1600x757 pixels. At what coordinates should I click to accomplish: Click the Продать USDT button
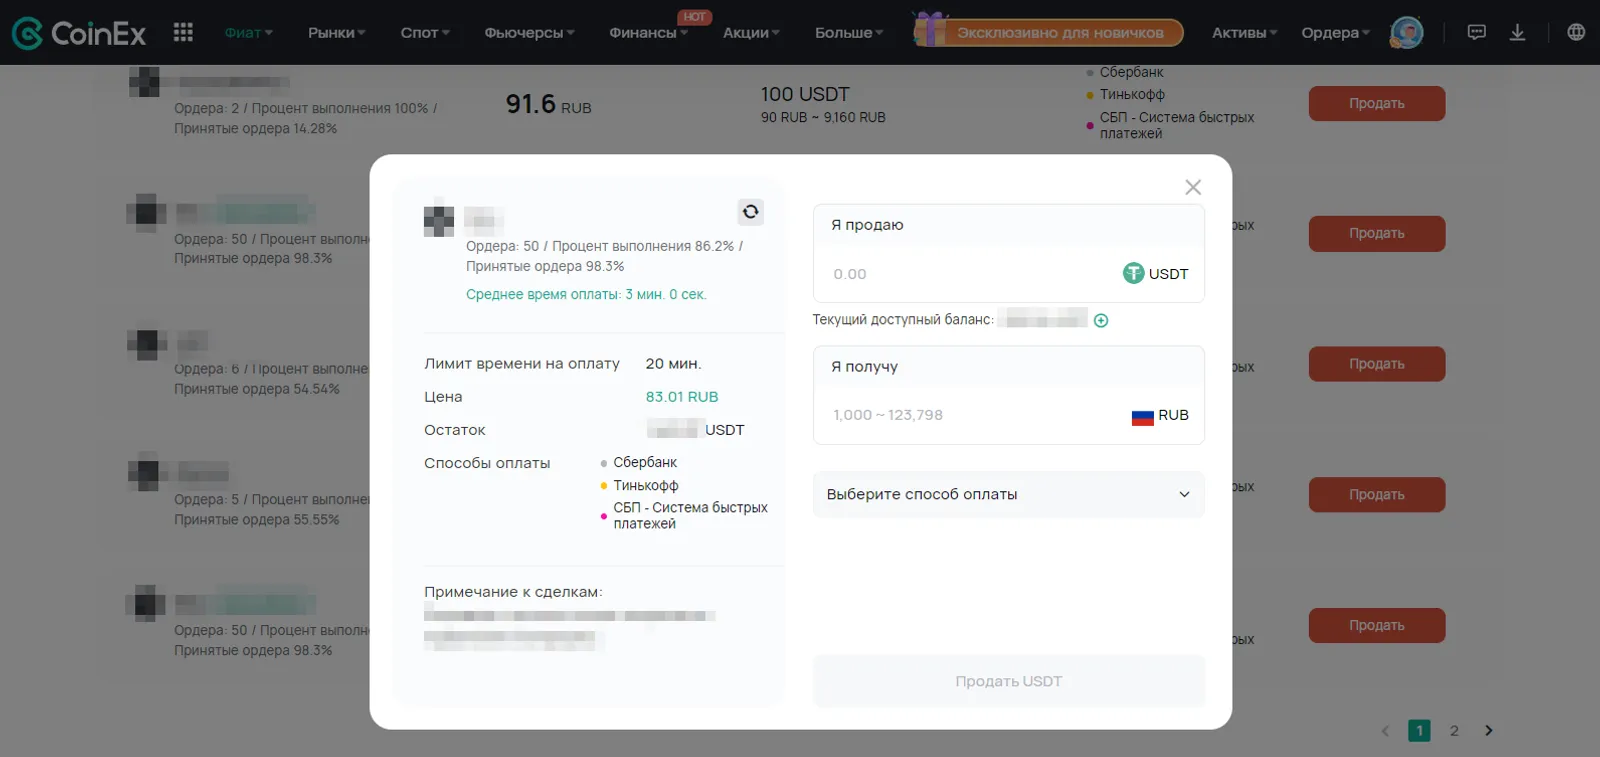point(1008,681)
